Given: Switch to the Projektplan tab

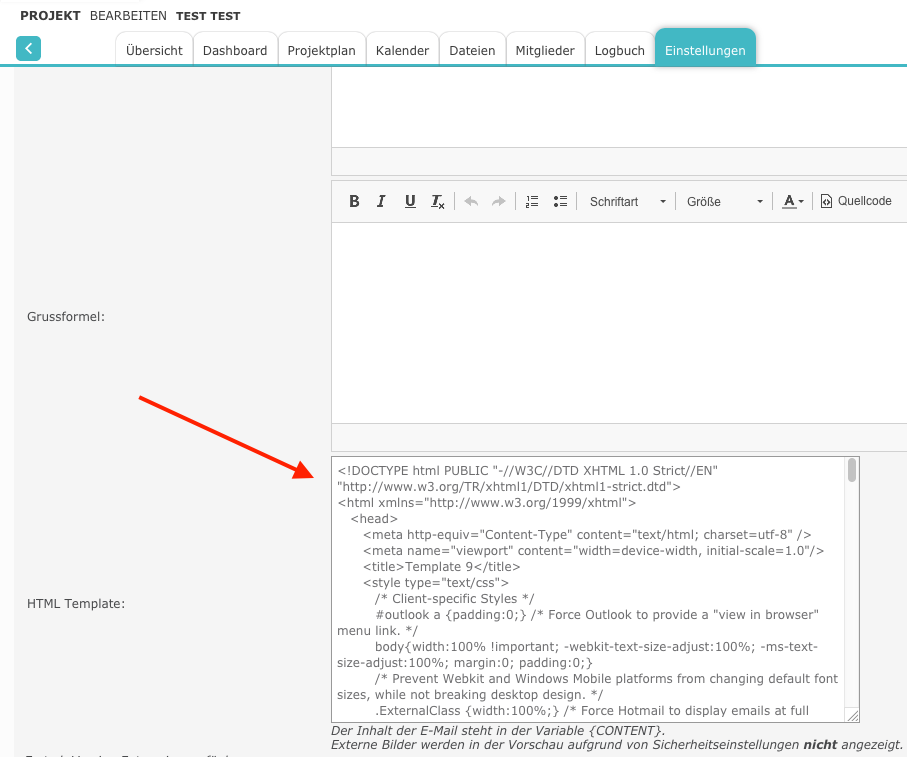Looking at the screenshot, I should (321, 50).
